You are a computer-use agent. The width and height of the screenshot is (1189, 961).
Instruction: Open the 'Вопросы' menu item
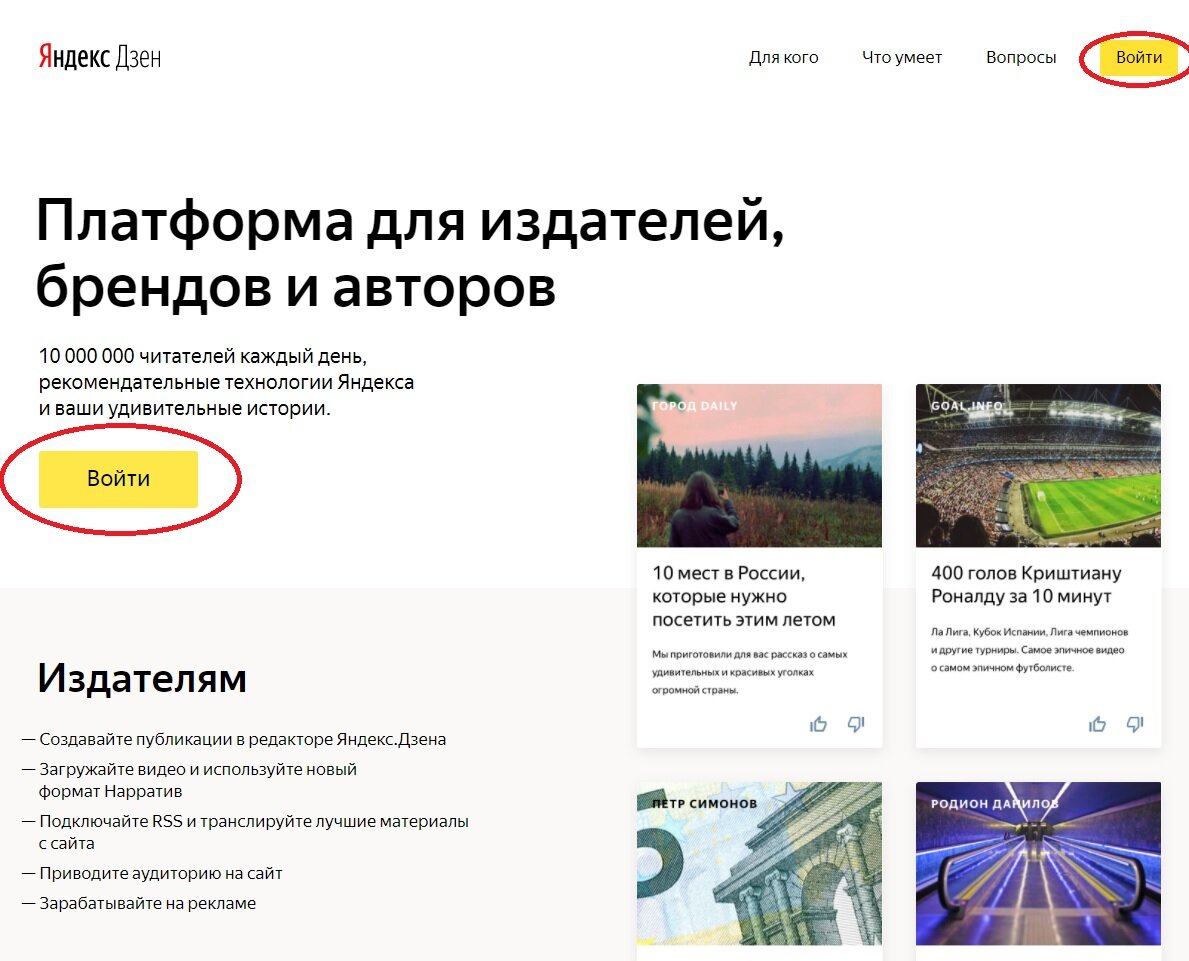coord(1021,58)
